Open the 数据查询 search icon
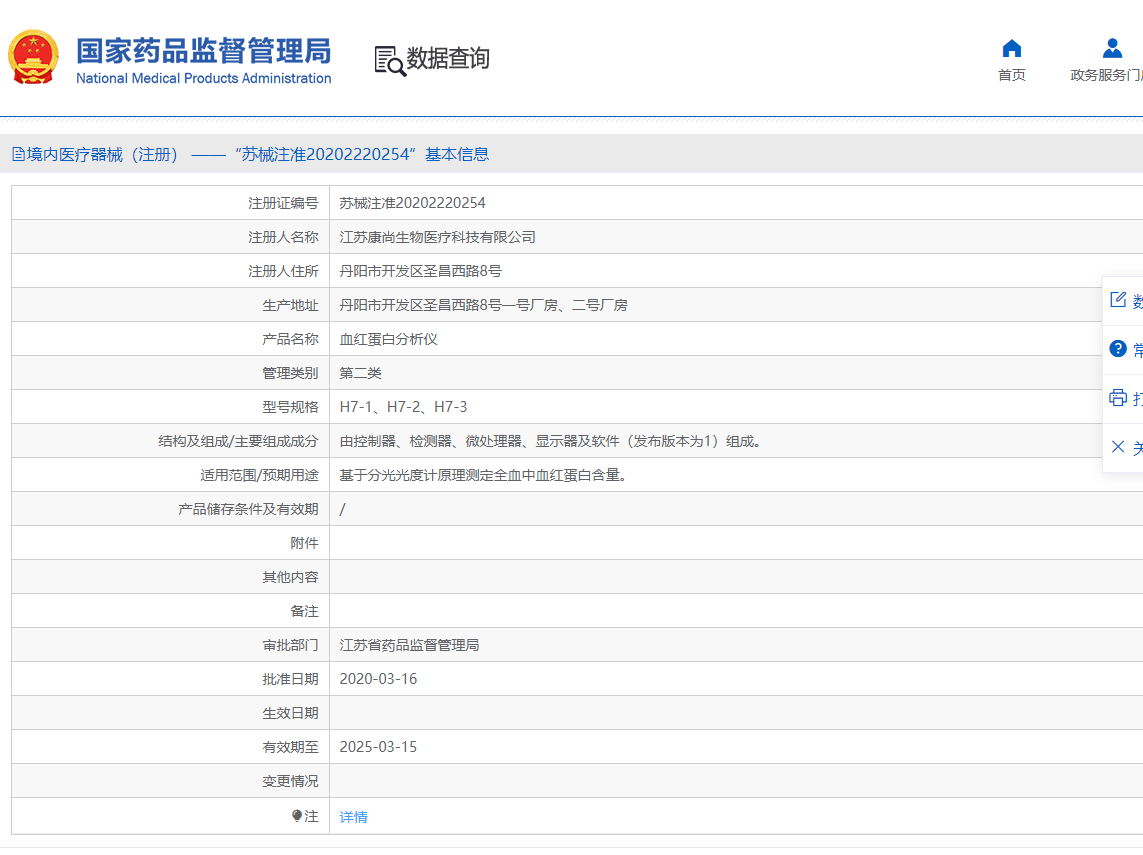This screenshot has height=855, width=1143. 390,60
